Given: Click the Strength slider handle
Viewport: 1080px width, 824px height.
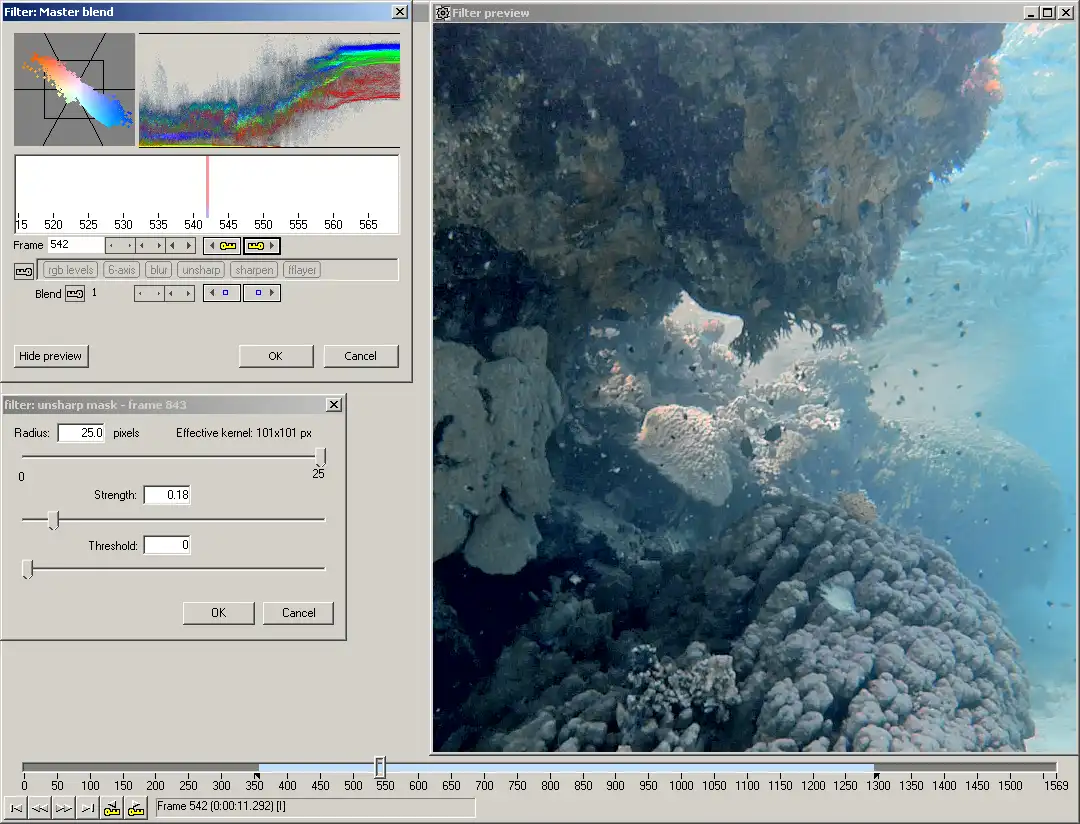Looking at the screenshot, I should [54, 519].
